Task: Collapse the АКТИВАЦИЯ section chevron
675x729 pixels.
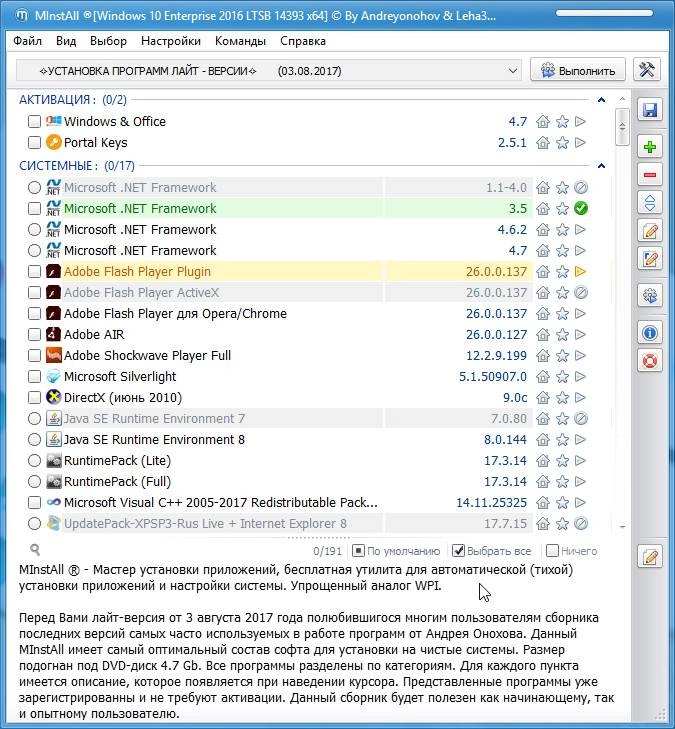Action: pyautogui.click(x=601, y=99)
